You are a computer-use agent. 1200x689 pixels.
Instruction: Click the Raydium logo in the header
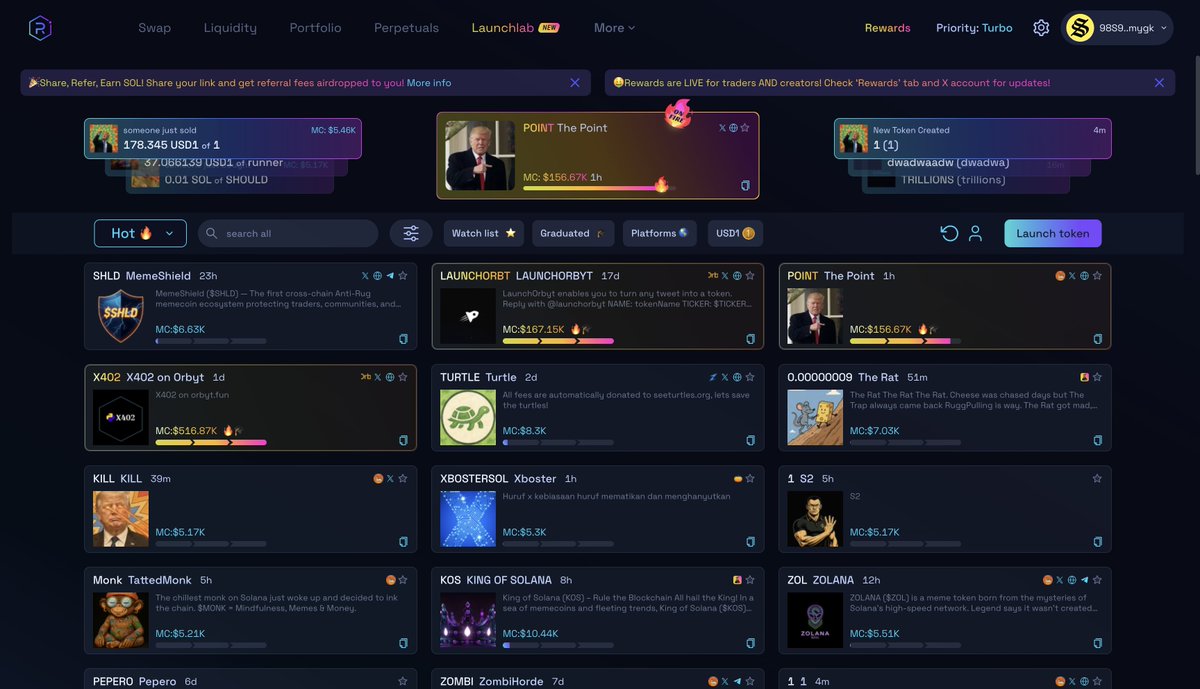click(x=40, y=28)
